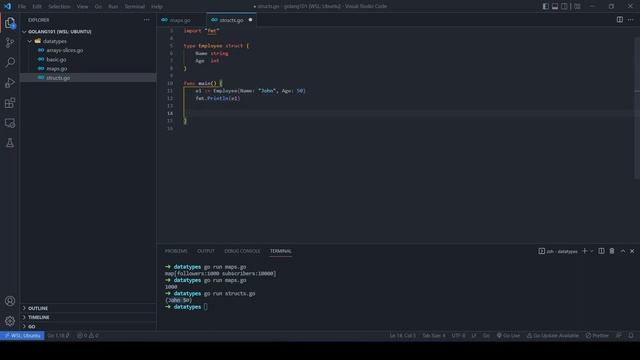Open the Help menu

pyautogui.click(x=157, y=6)
